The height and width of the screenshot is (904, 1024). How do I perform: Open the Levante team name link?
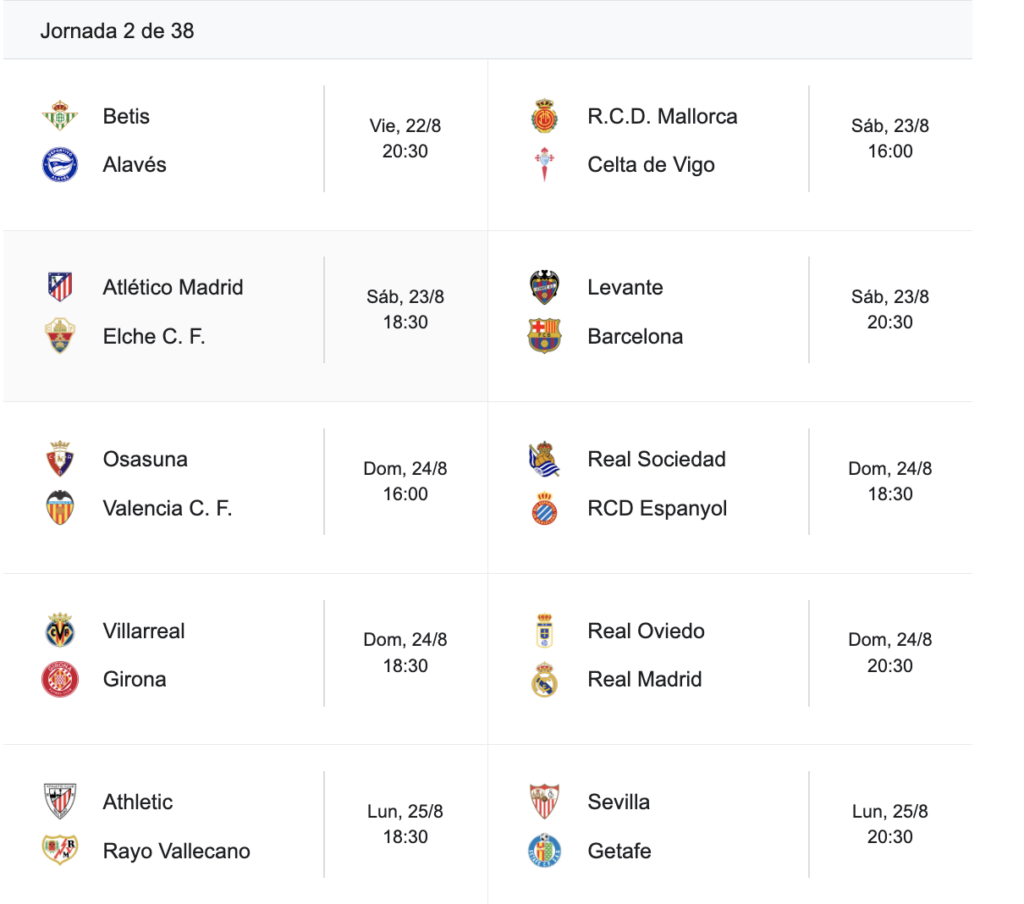625,287
